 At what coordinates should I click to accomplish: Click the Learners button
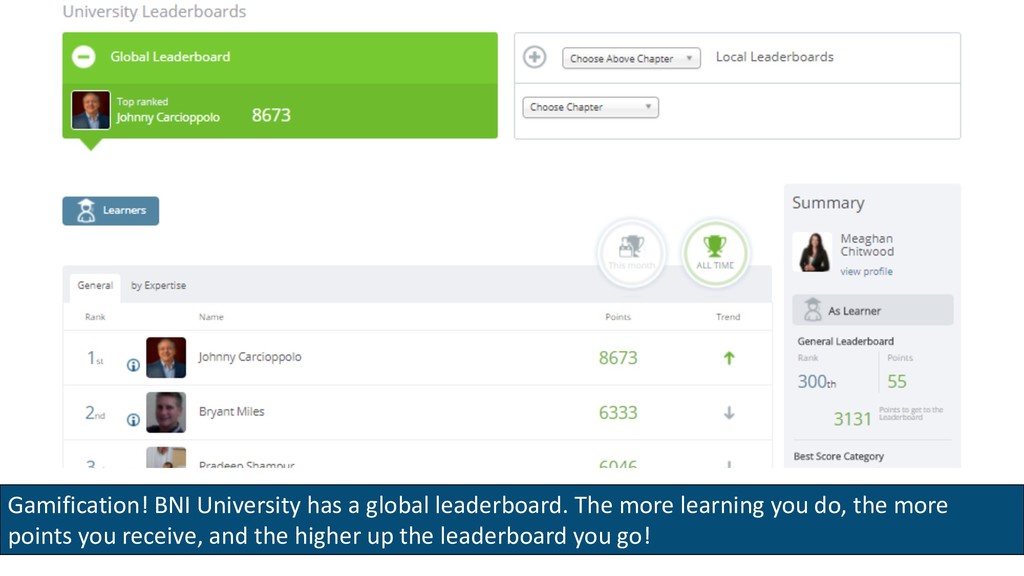(110, 211)
